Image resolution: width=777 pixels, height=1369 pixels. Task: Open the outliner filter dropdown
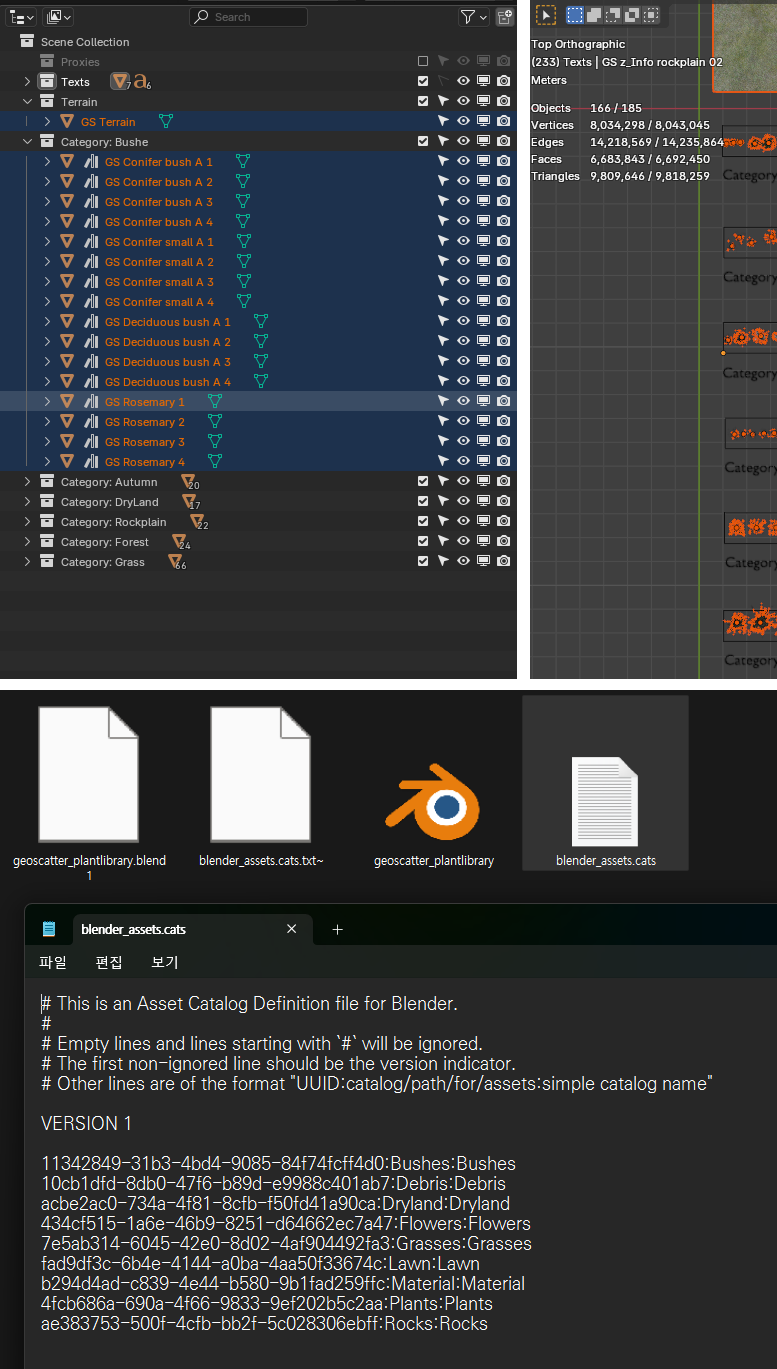point(474,16)
